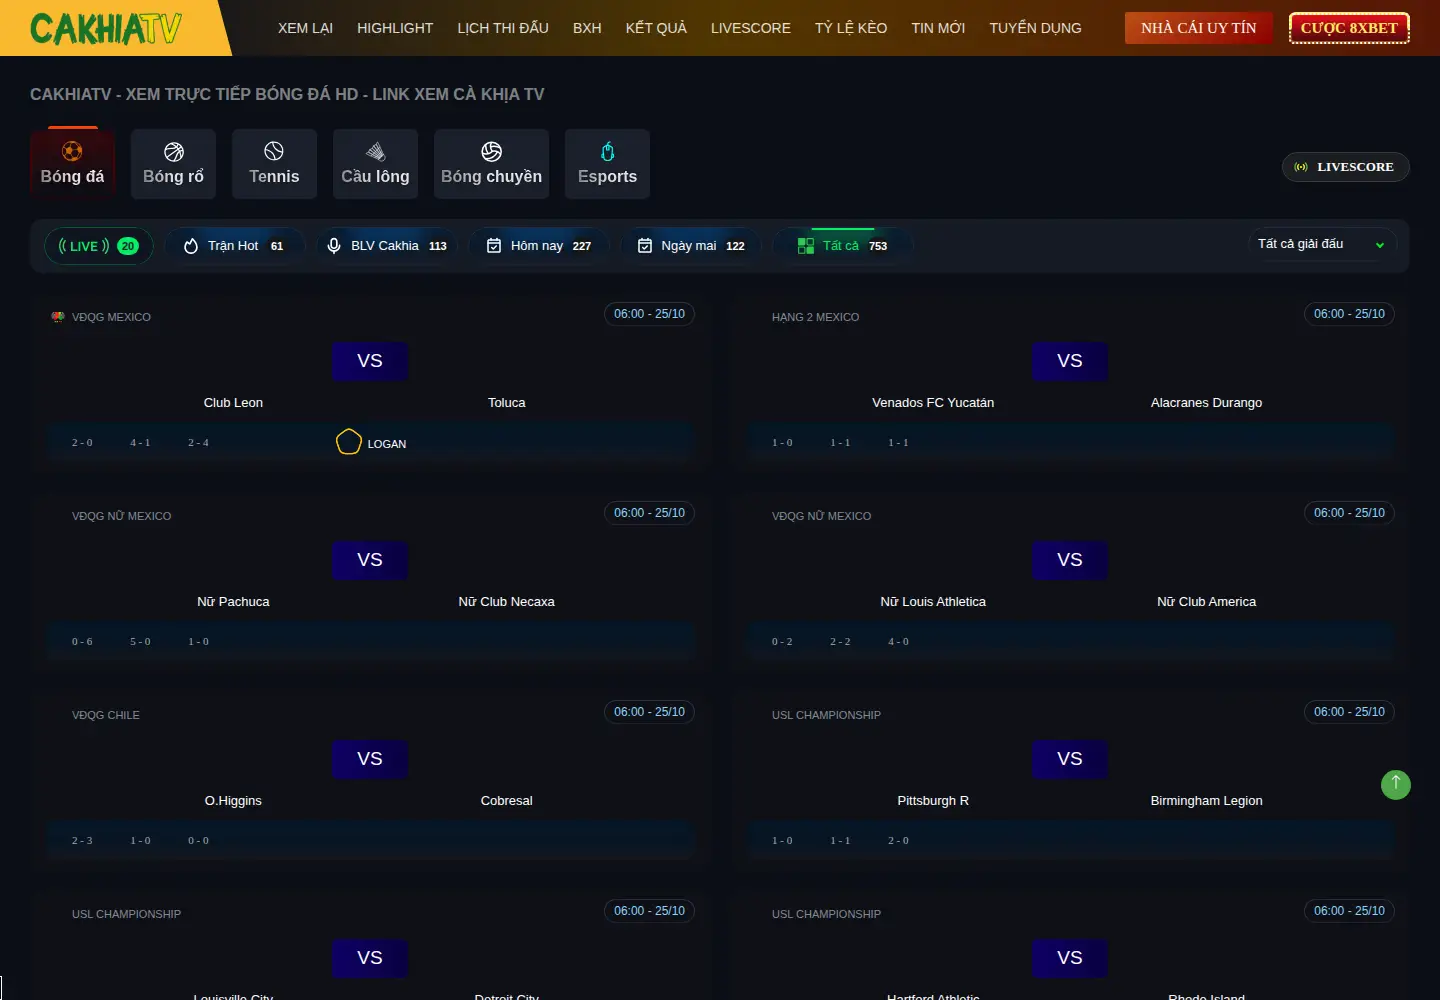Filter by BLV Cakhia matches
The image size is (1440, 1000).
point(387,246)
